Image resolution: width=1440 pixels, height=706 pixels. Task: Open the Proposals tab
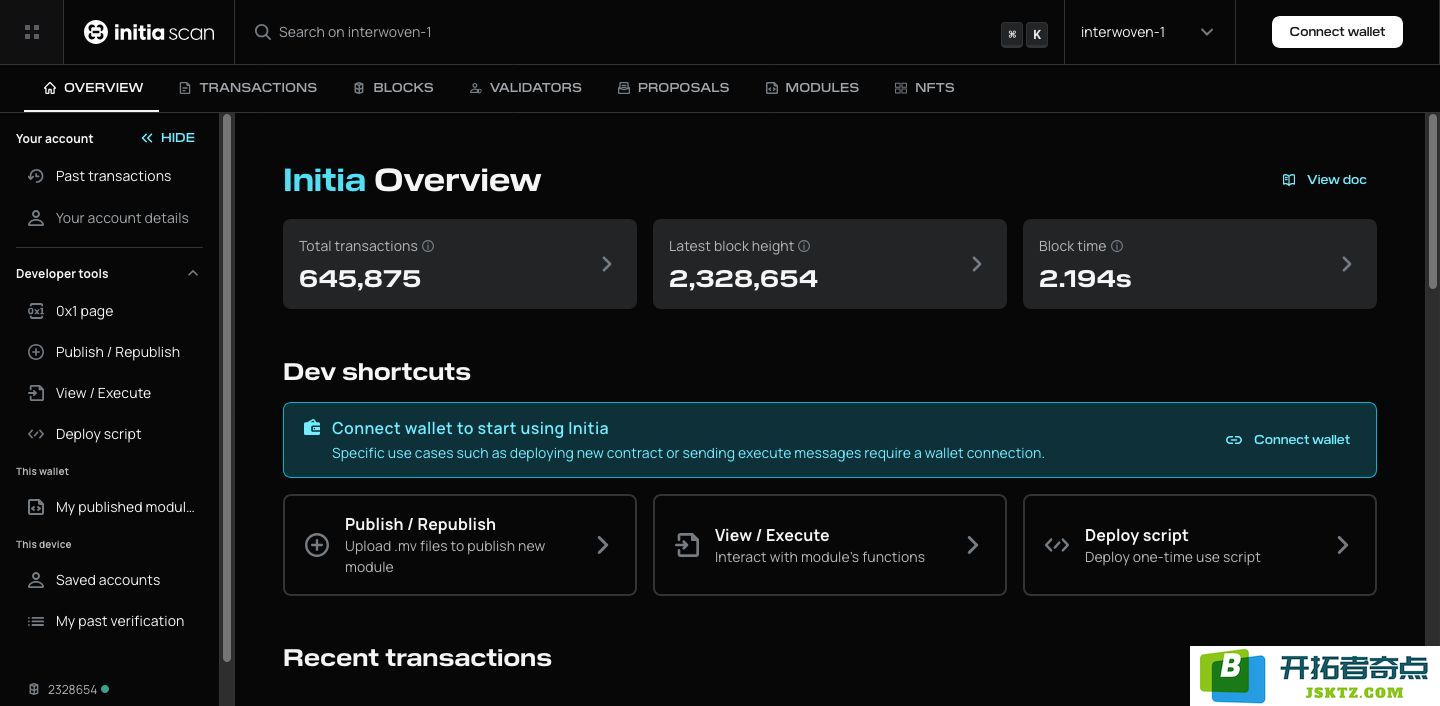pos(673,88)
